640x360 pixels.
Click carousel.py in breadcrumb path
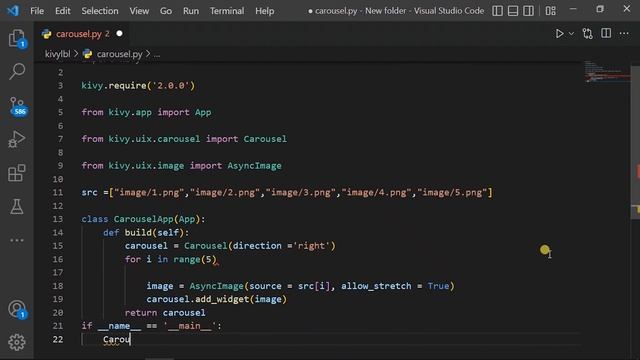point(120,54)
